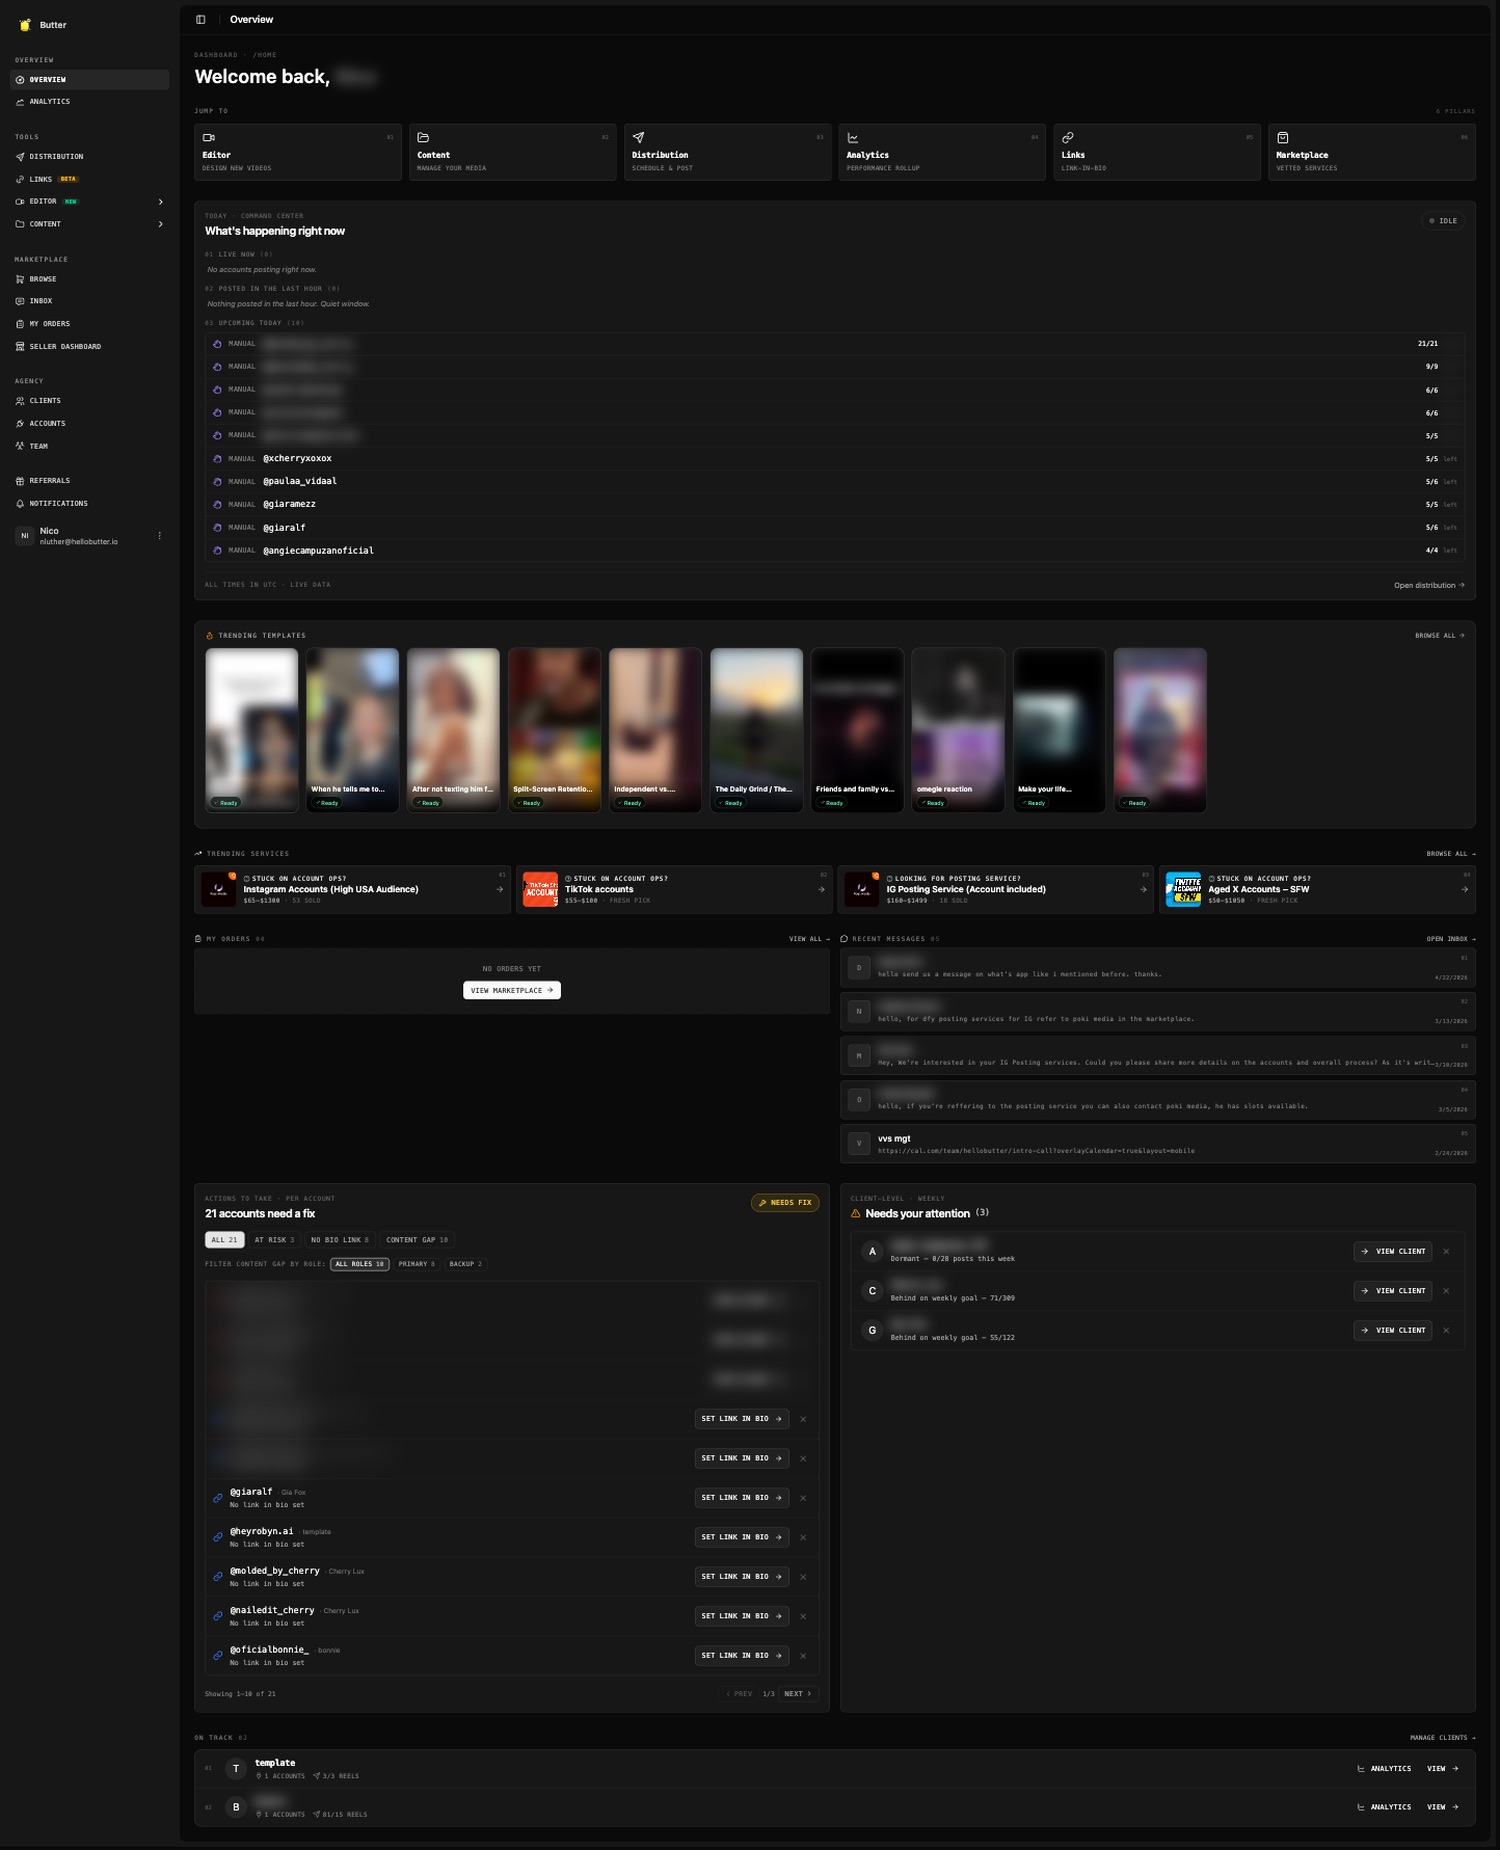Click the link icon beside @oficialbonnie_

217,1656
